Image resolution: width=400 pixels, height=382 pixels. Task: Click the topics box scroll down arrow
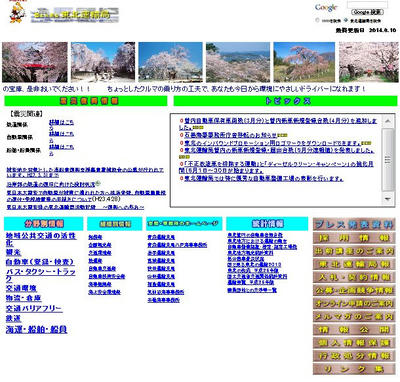point(388,199)
